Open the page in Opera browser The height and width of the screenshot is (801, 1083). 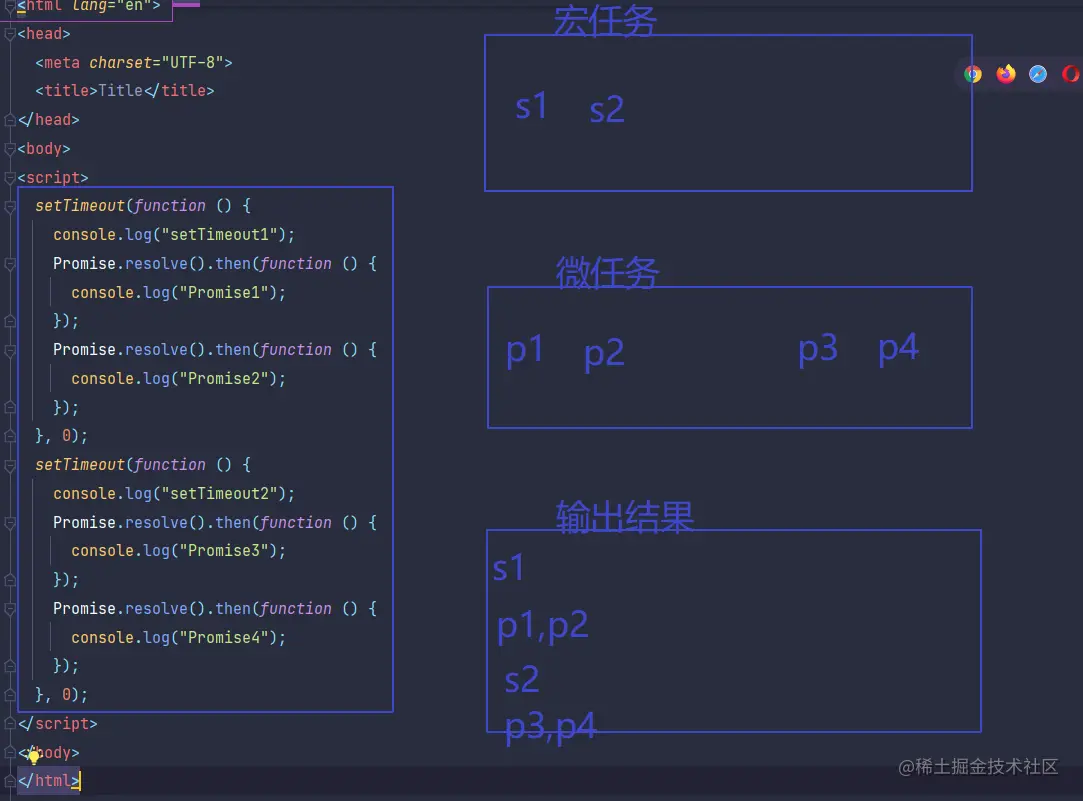[1070, 74]
